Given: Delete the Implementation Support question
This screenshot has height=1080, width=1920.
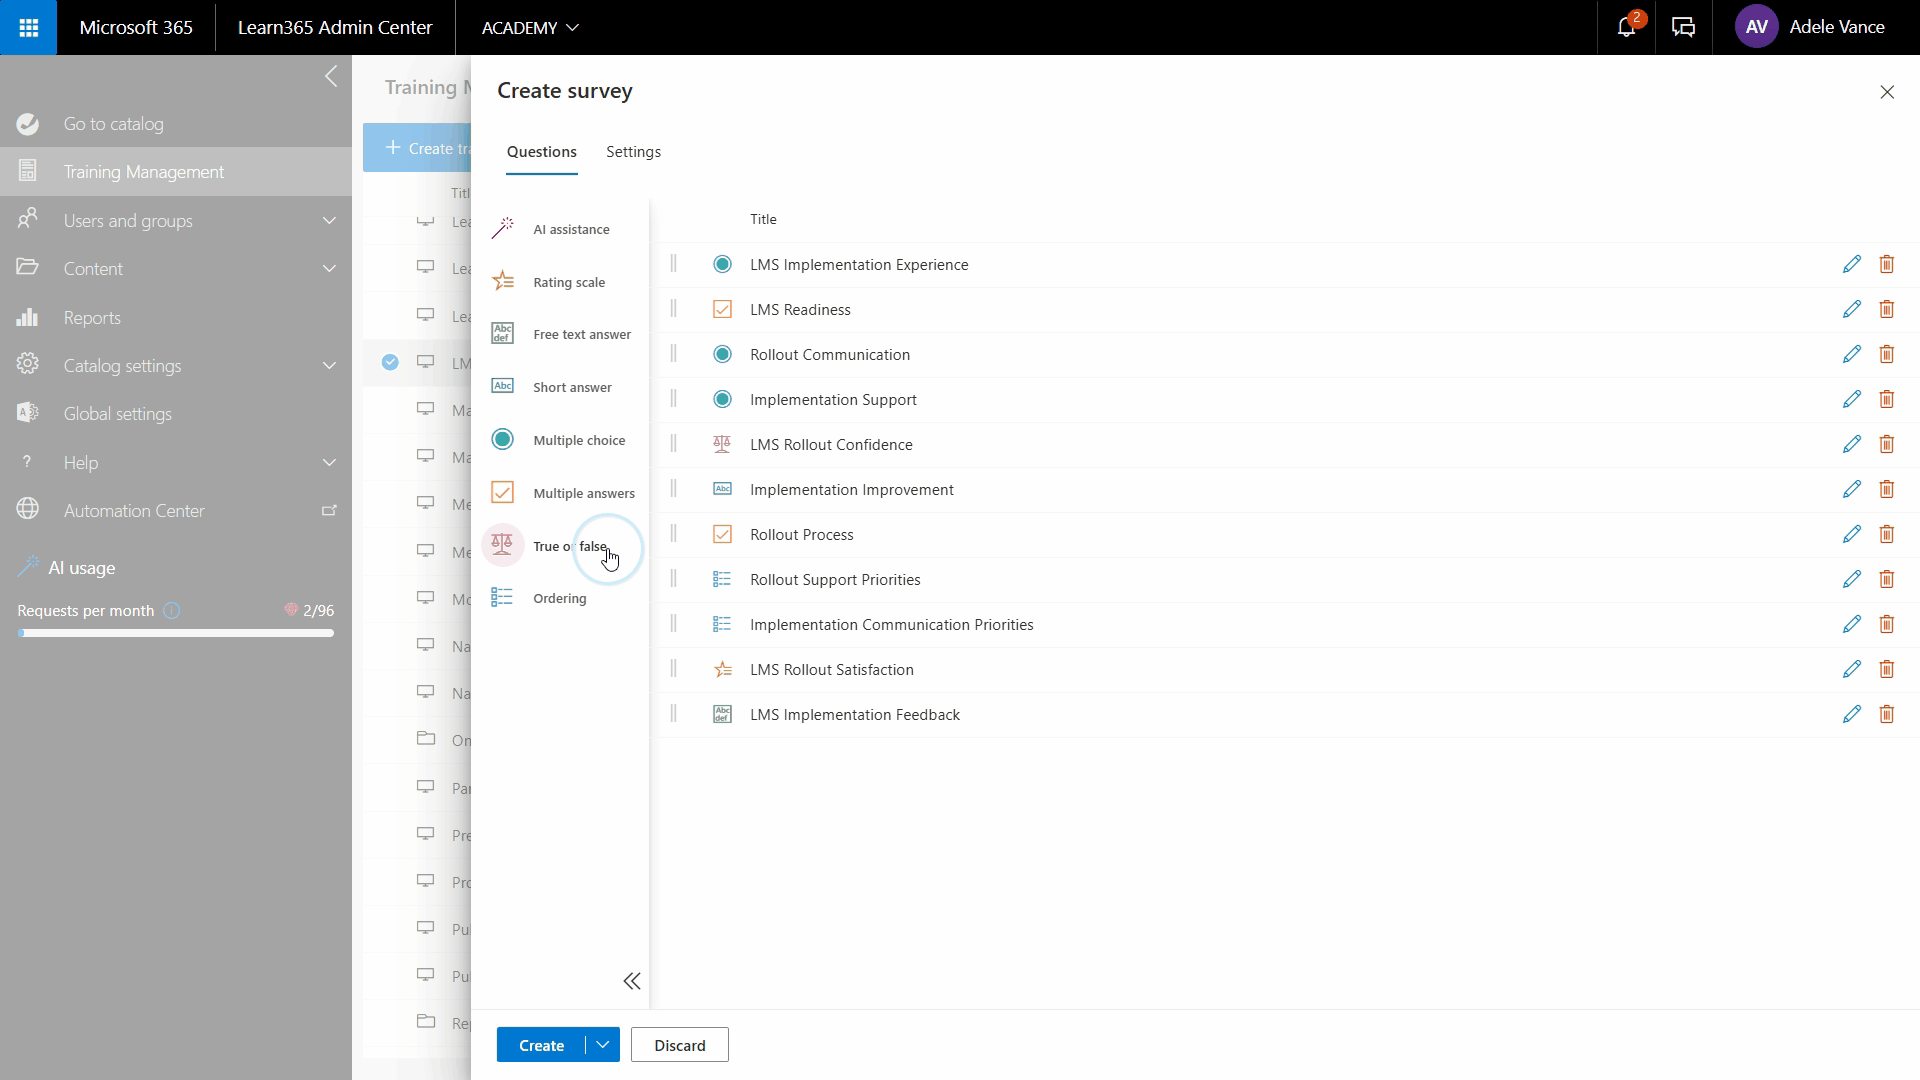Looking at the screenshot, I should pyautogui.click(x=1887, y=399).
